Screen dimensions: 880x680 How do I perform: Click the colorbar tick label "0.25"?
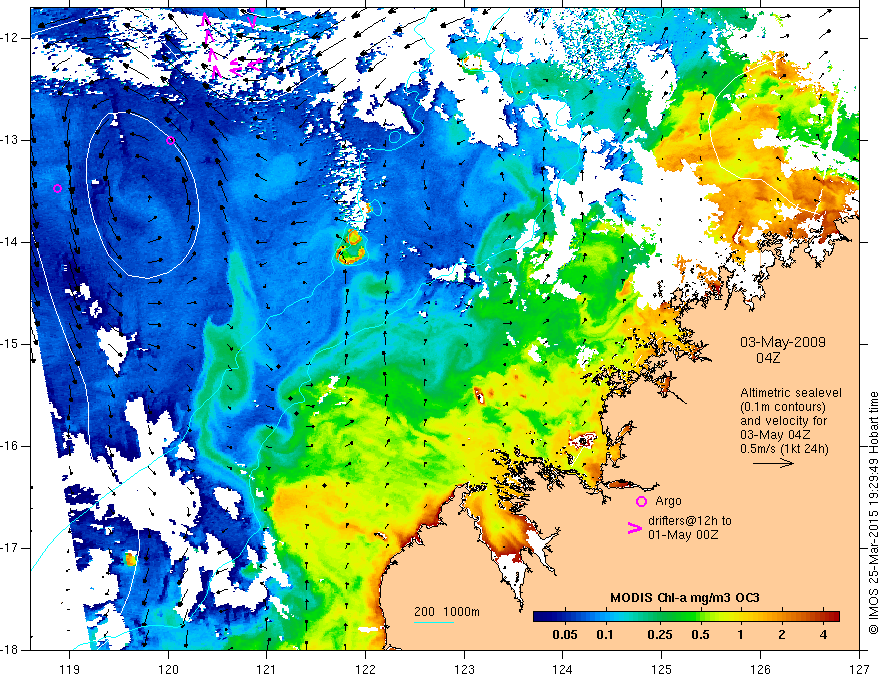click(660, 635)
